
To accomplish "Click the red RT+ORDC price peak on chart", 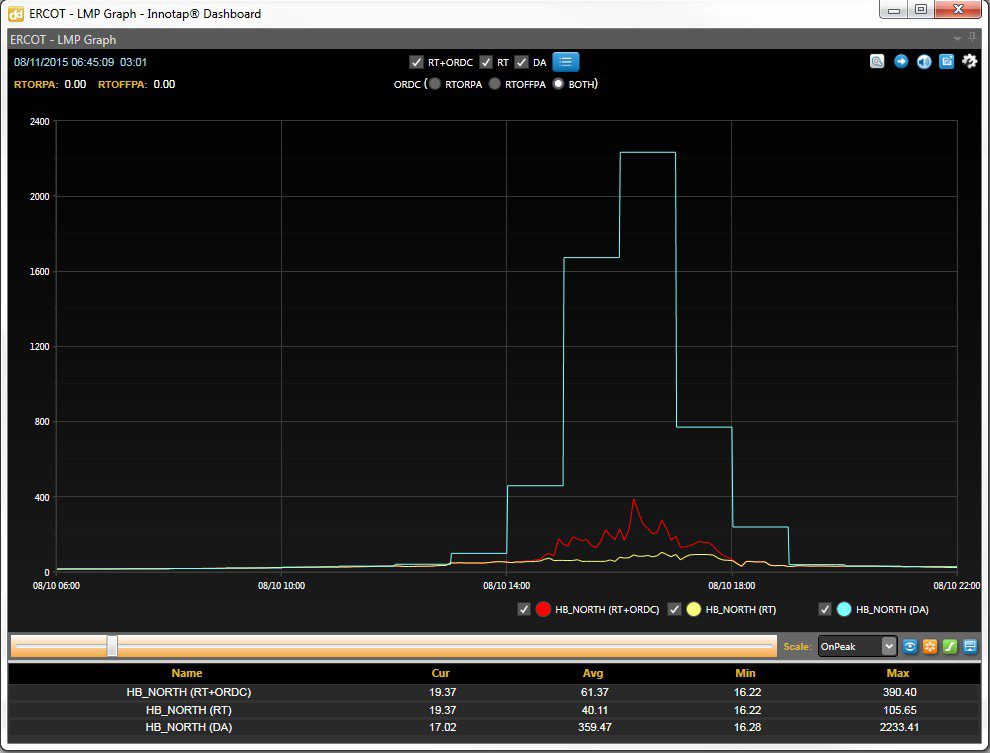I will 633,501.
